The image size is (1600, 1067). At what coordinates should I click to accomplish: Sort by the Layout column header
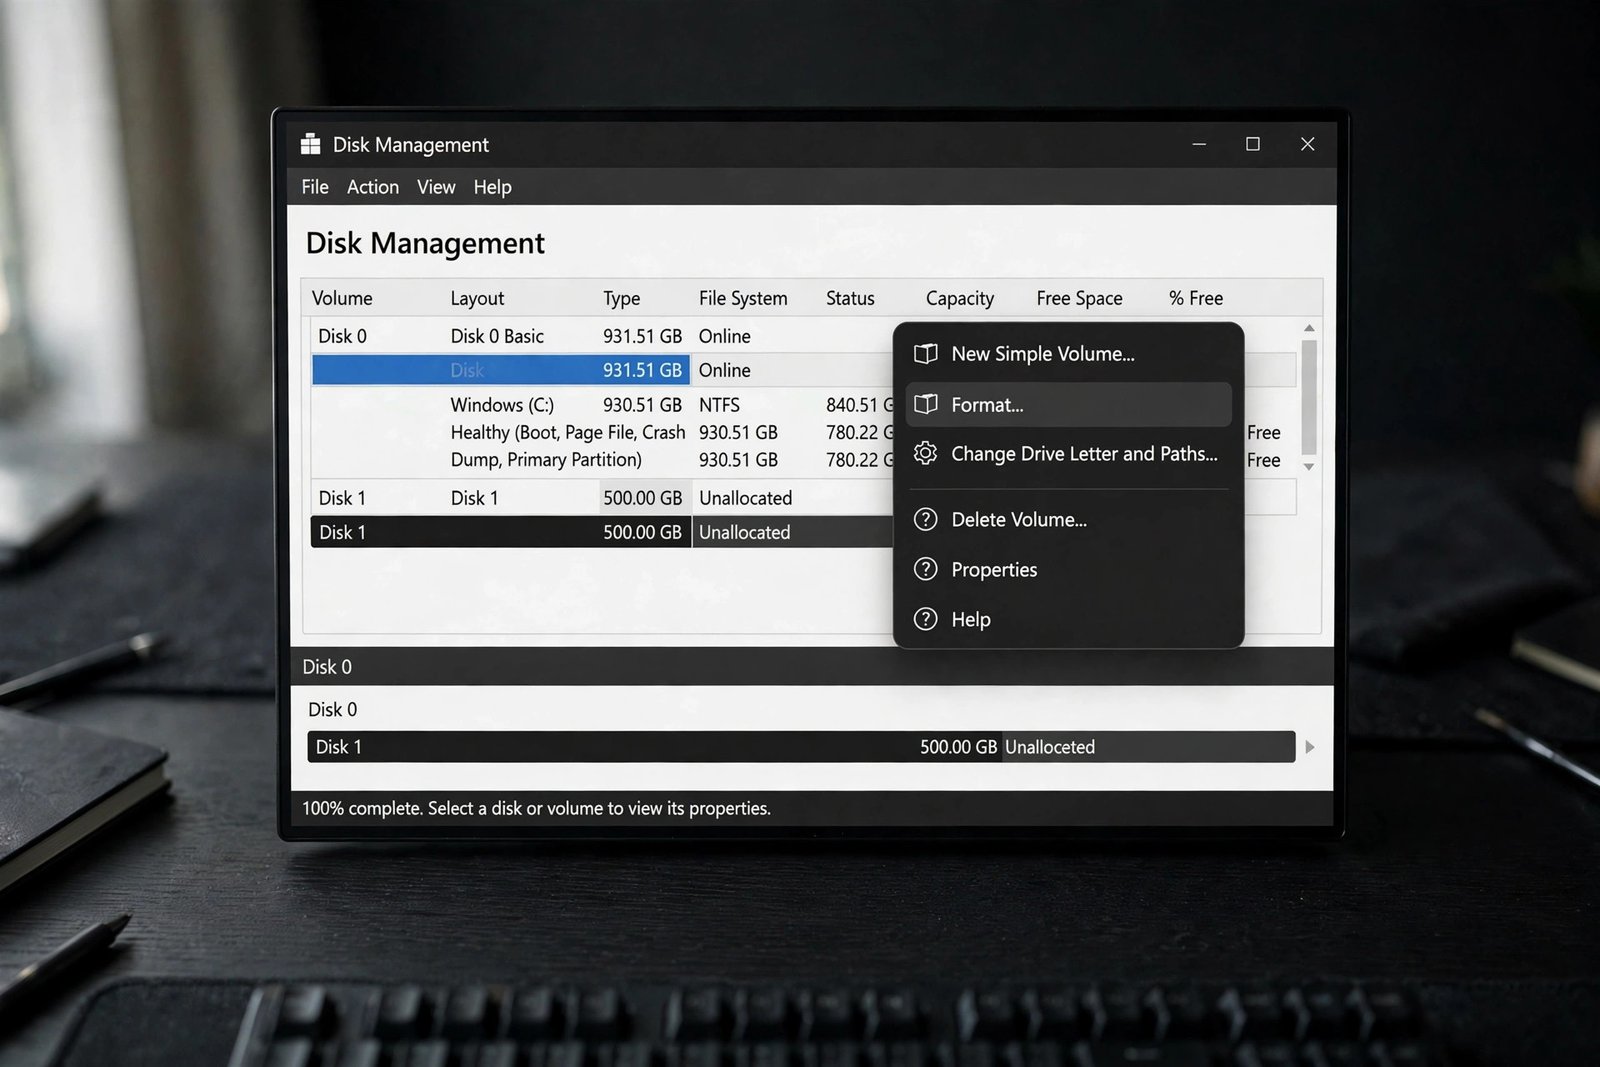point(477,298)
